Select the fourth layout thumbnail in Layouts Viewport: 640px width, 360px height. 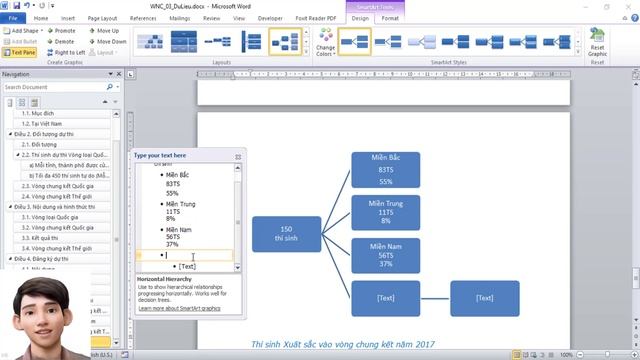pos(251,42)
